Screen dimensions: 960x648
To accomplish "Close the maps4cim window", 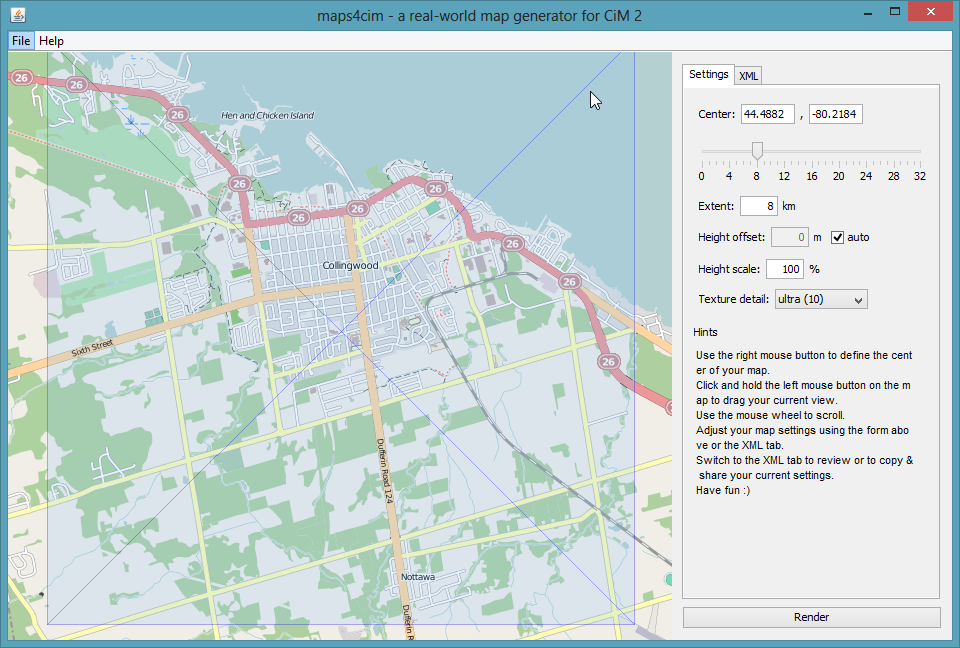I will (x=931, y=12).
